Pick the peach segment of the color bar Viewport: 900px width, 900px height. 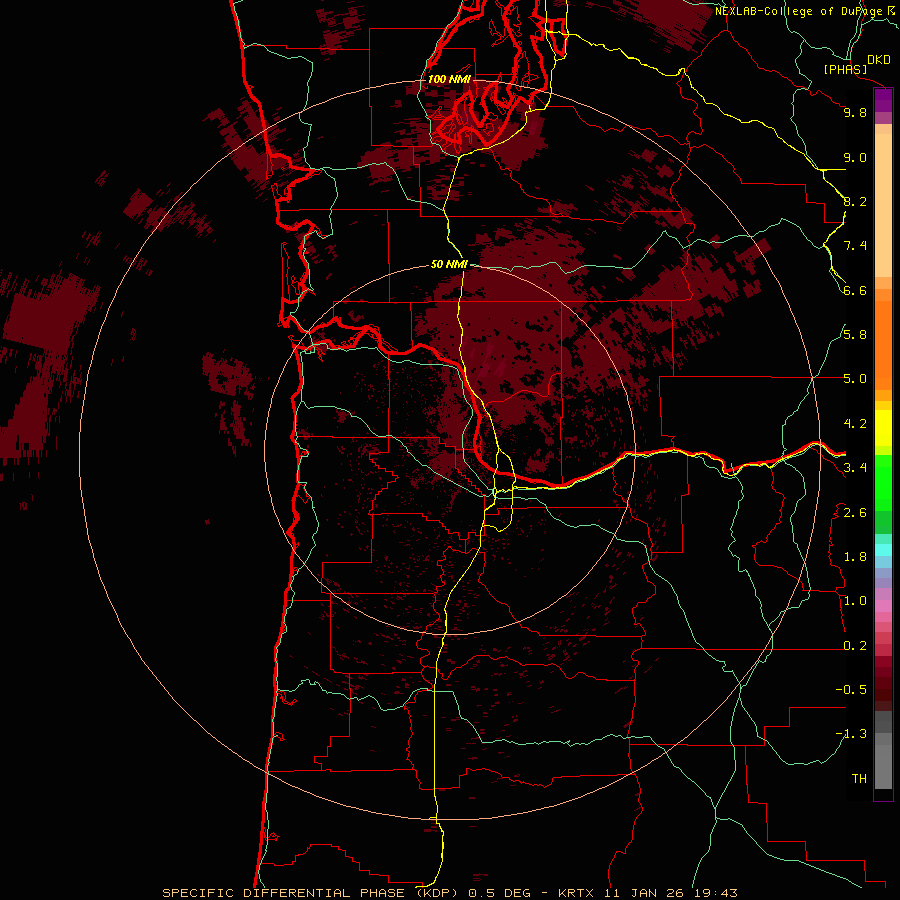click(x=883, y=201)
